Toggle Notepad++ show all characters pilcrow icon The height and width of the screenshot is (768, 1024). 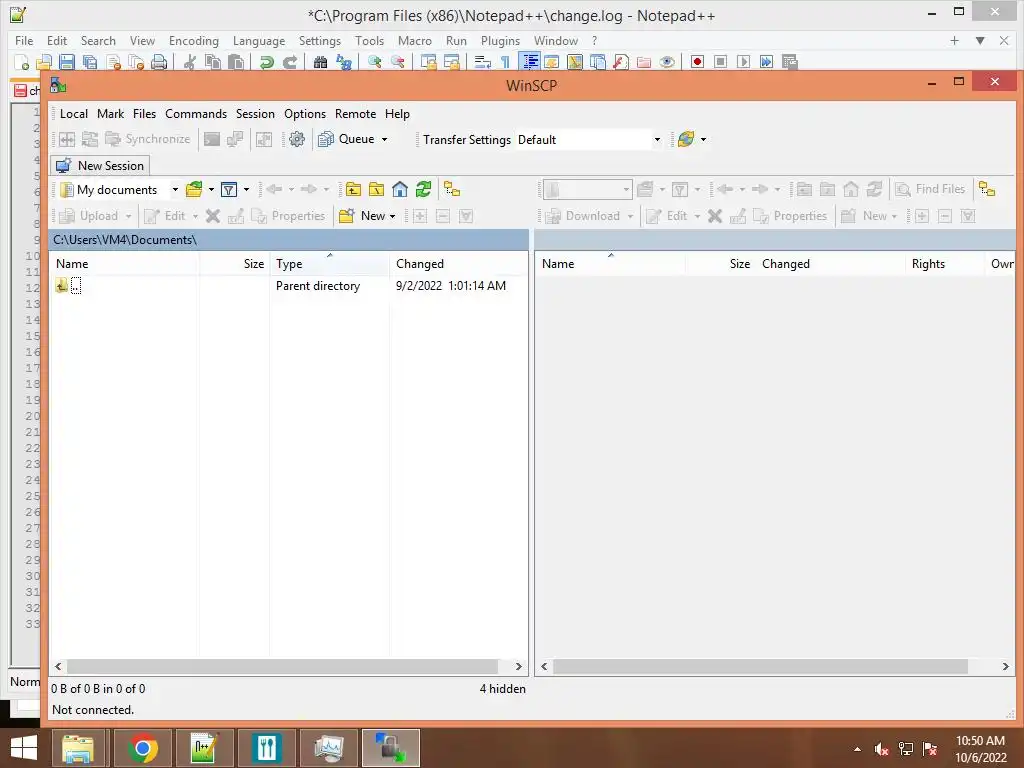point(505,62)
